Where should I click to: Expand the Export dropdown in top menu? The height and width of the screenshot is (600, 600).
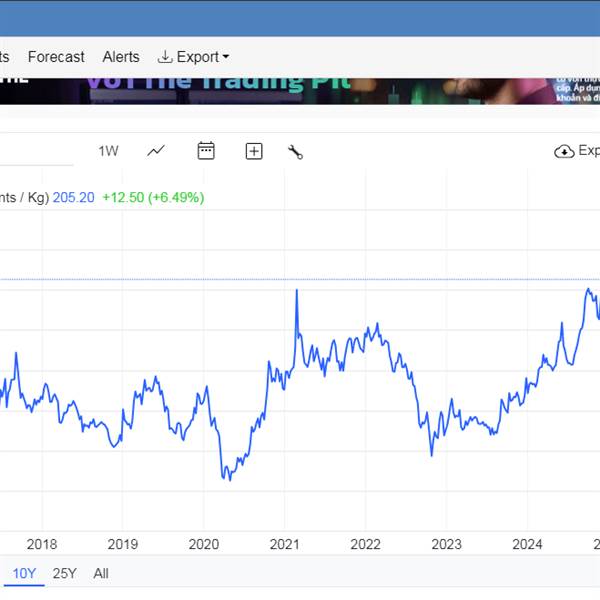[x=194, y=57]
